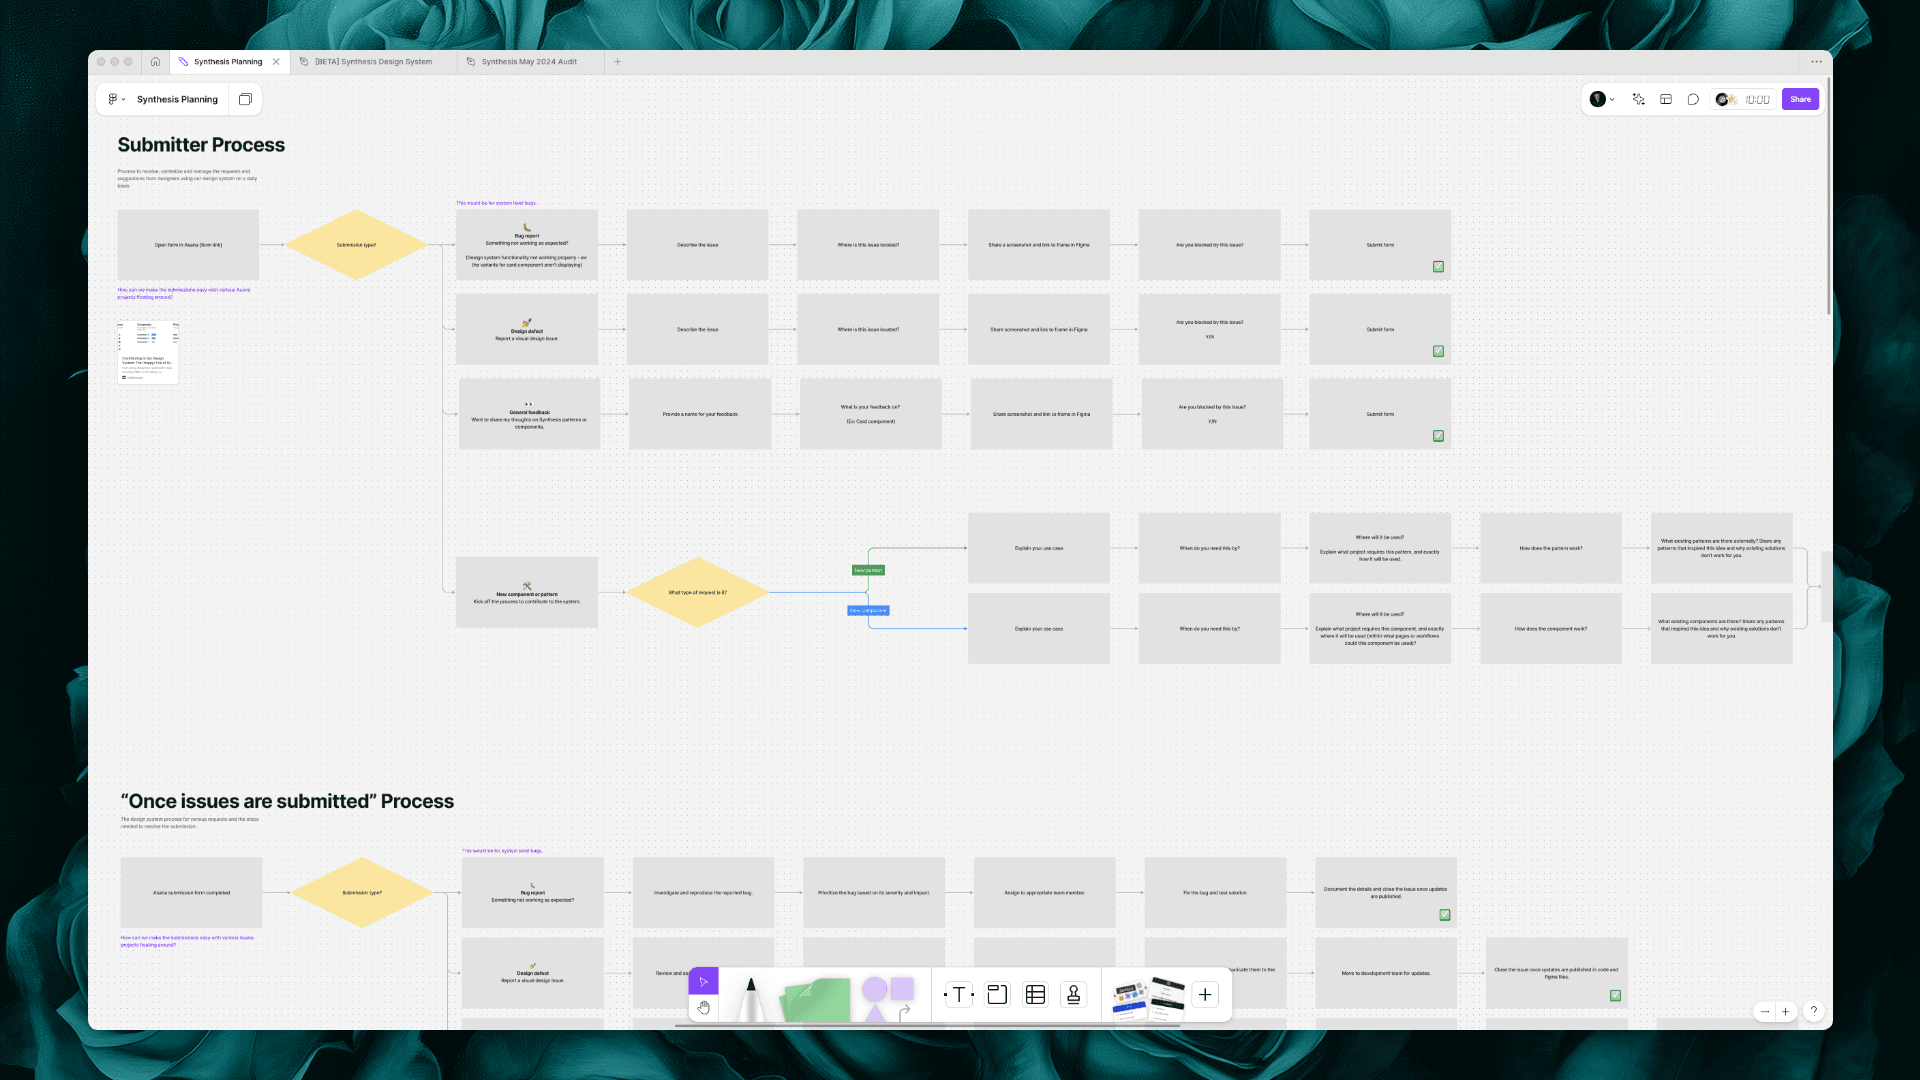1920x1080 pixels.
Task: Open the Figma main menu dropdown
Action: tap(117, 99)
